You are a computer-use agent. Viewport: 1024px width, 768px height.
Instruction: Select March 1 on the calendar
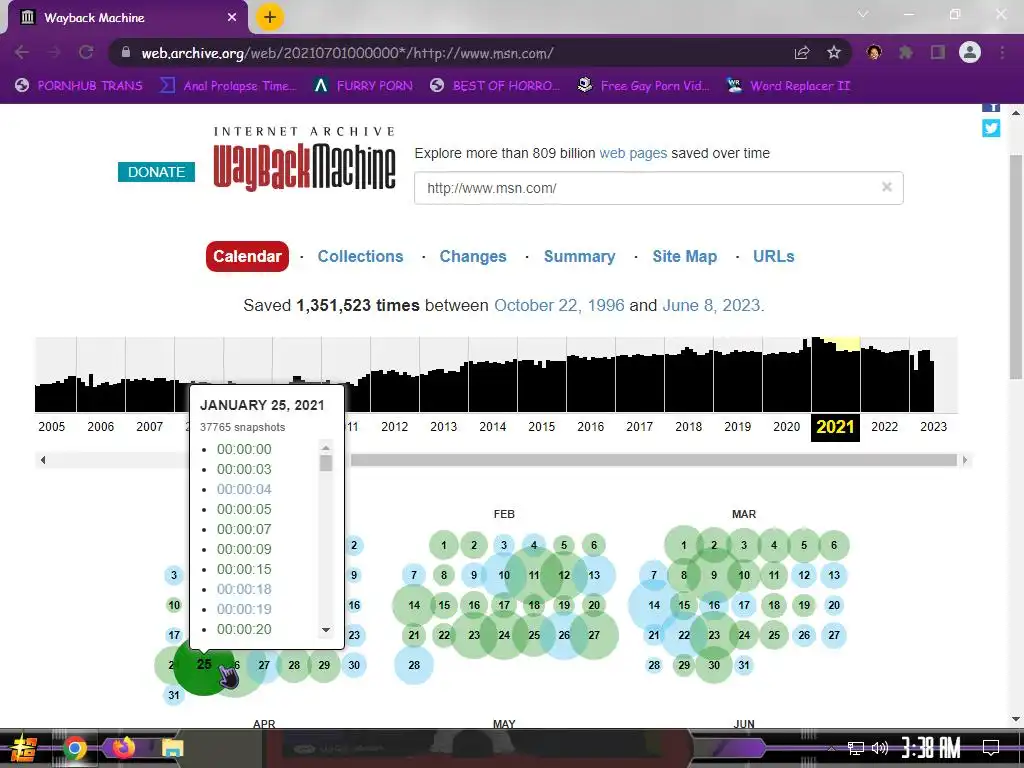click(684, 545)
